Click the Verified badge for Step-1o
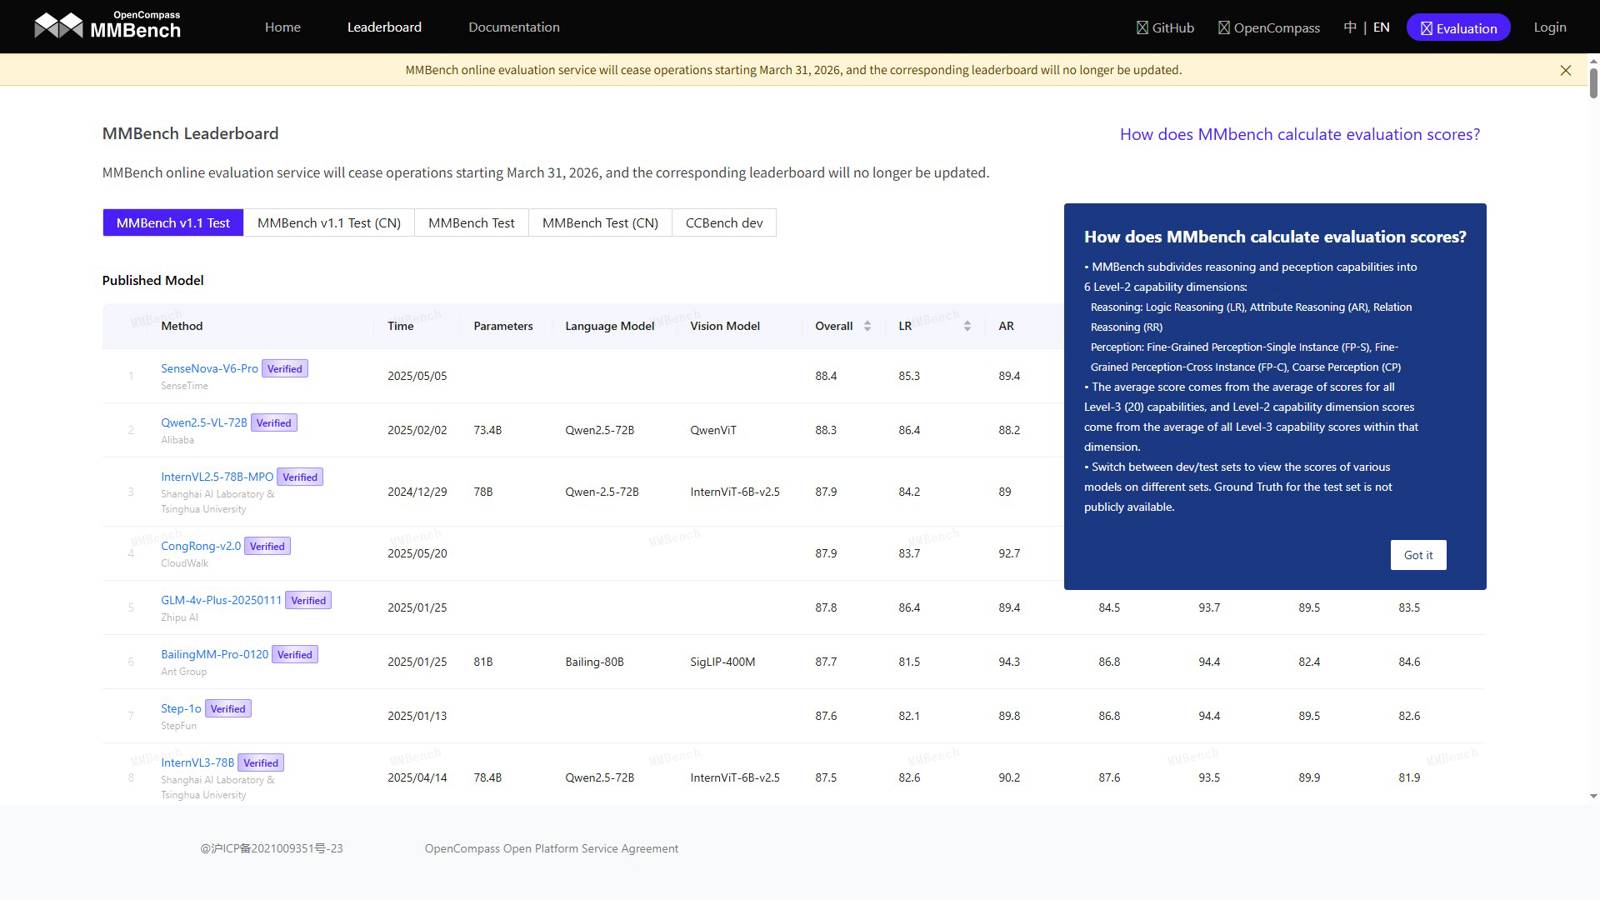 228,709
